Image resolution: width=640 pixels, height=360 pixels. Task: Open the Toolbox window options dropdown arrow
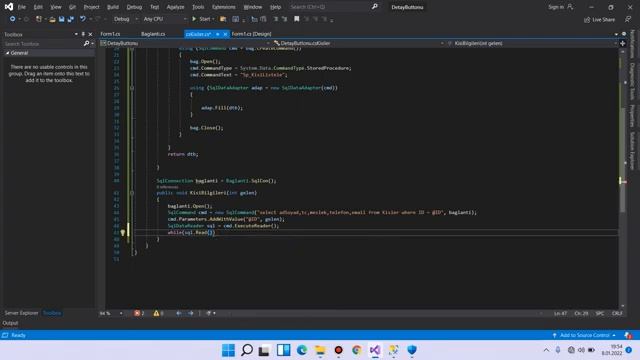point(76,34)
